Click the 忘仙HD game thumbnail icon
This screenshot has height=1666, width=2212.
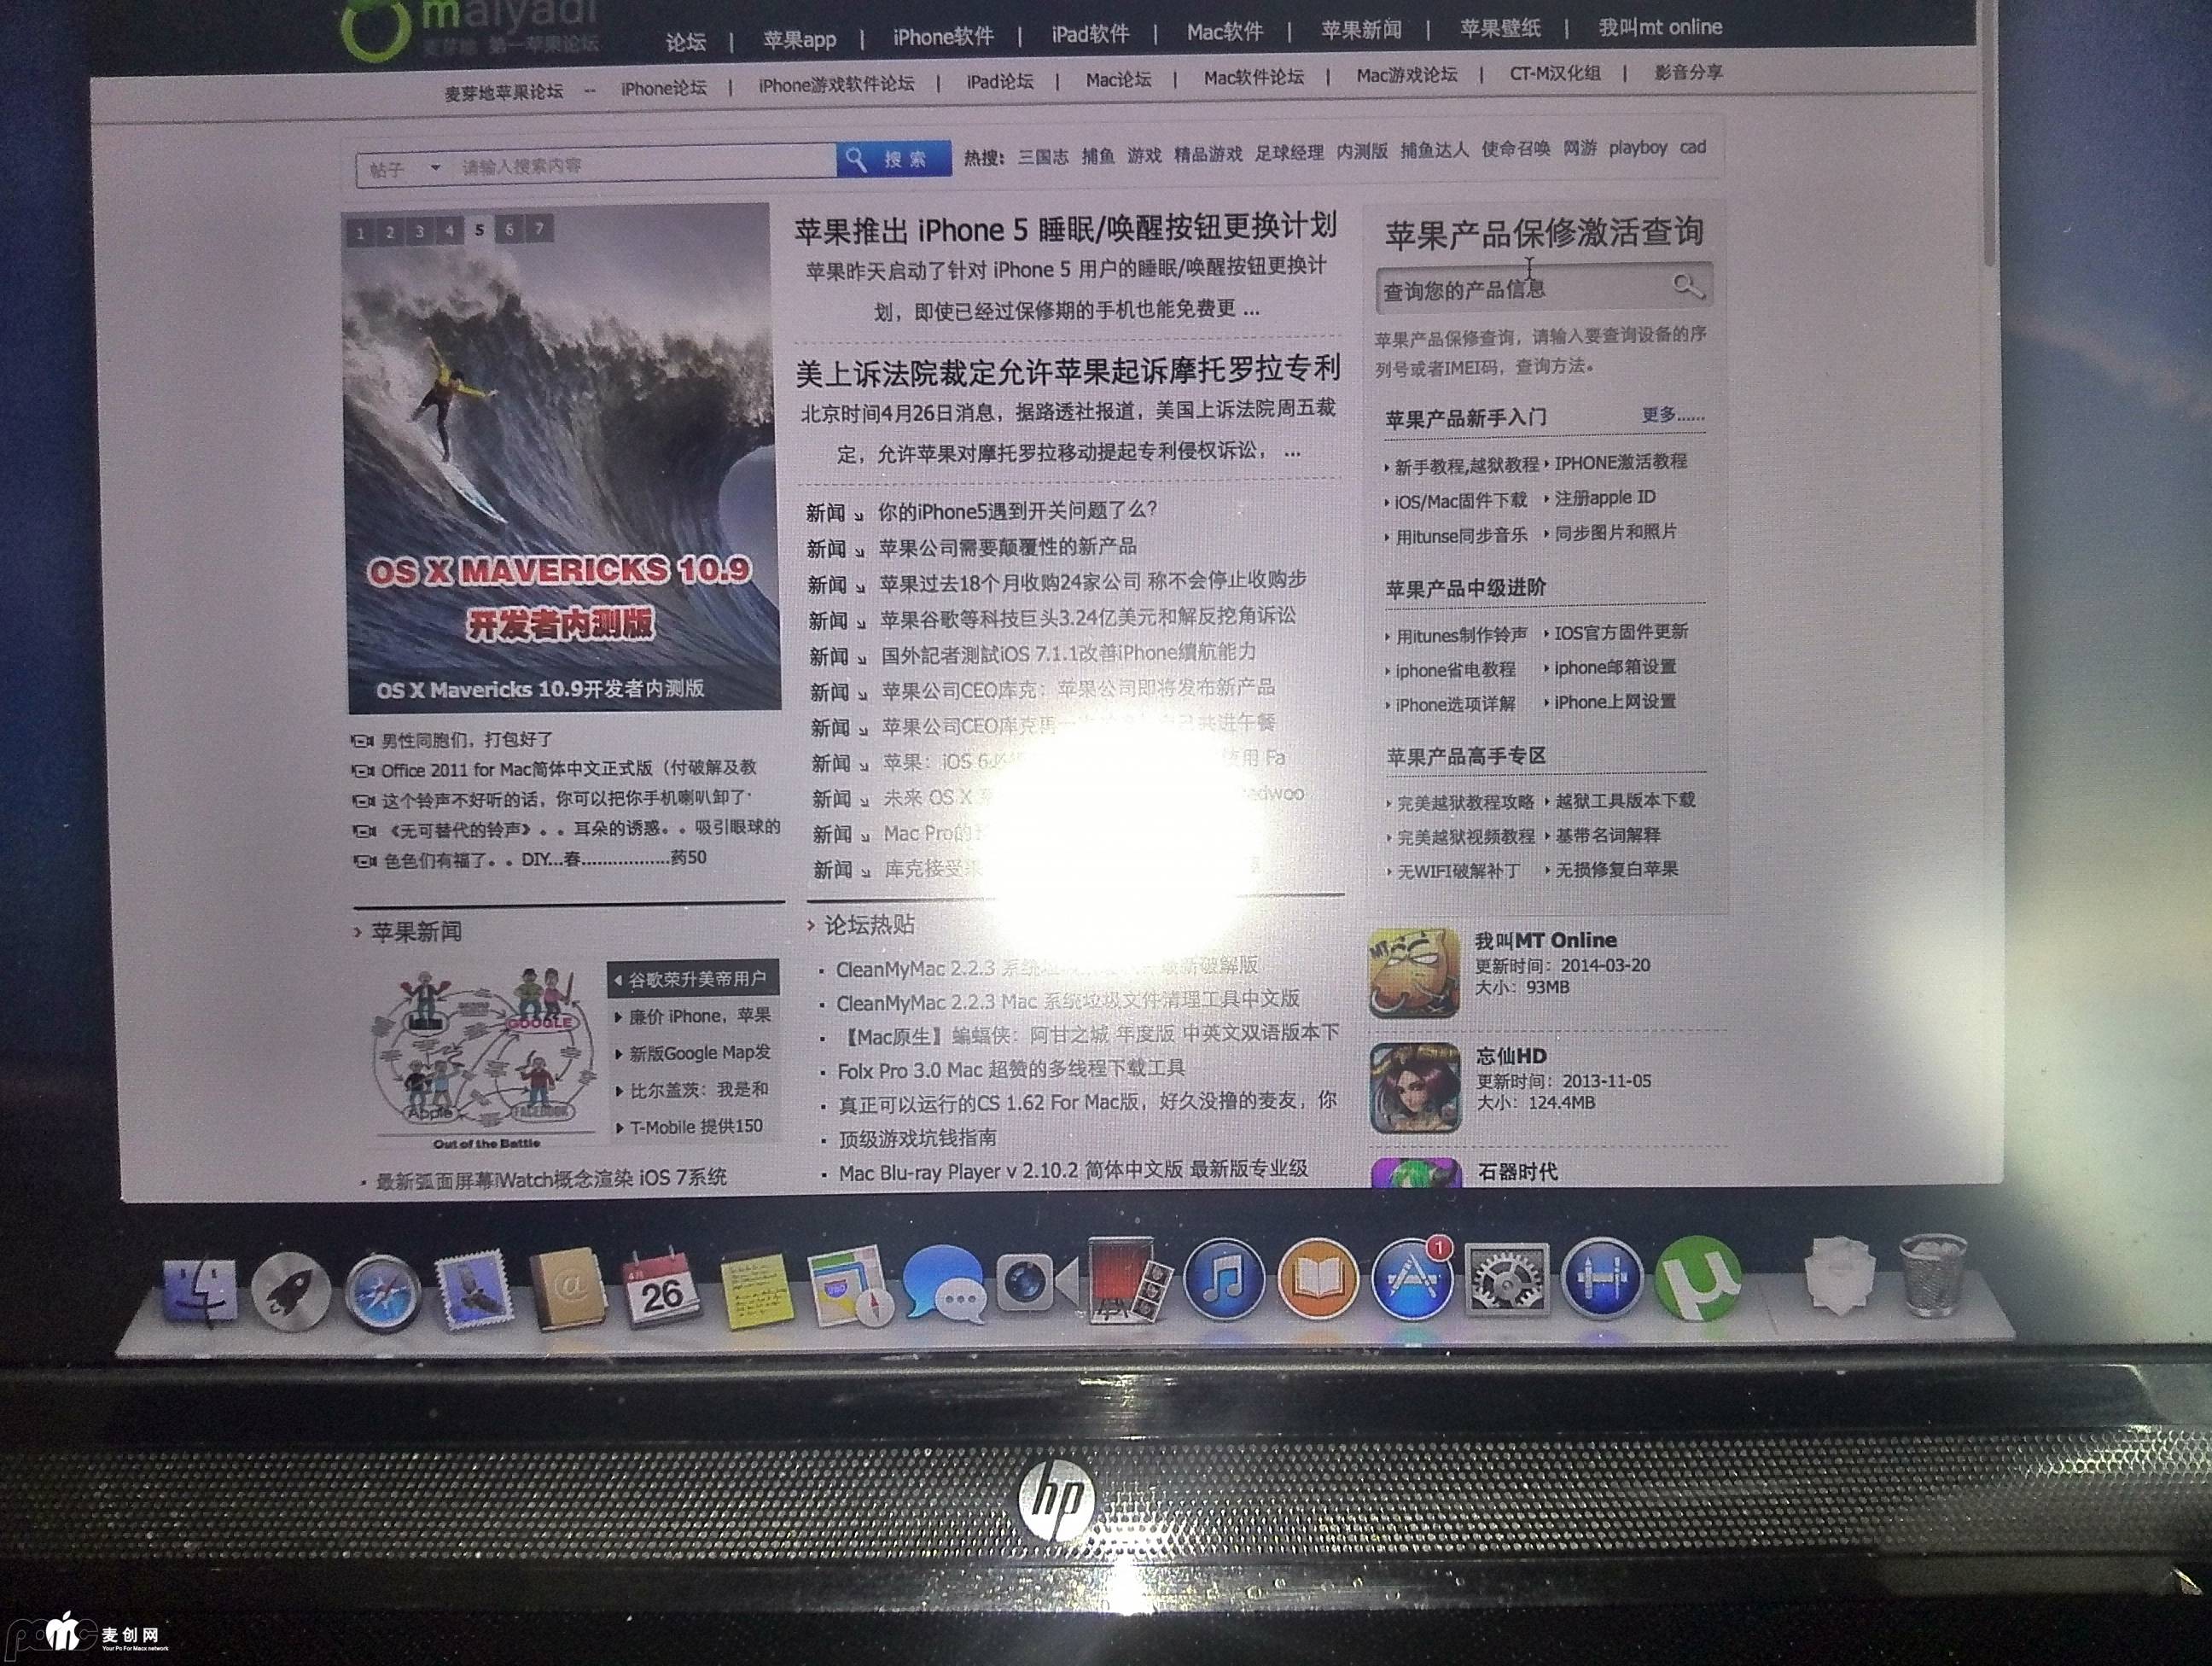(x=1415, y=1088)
